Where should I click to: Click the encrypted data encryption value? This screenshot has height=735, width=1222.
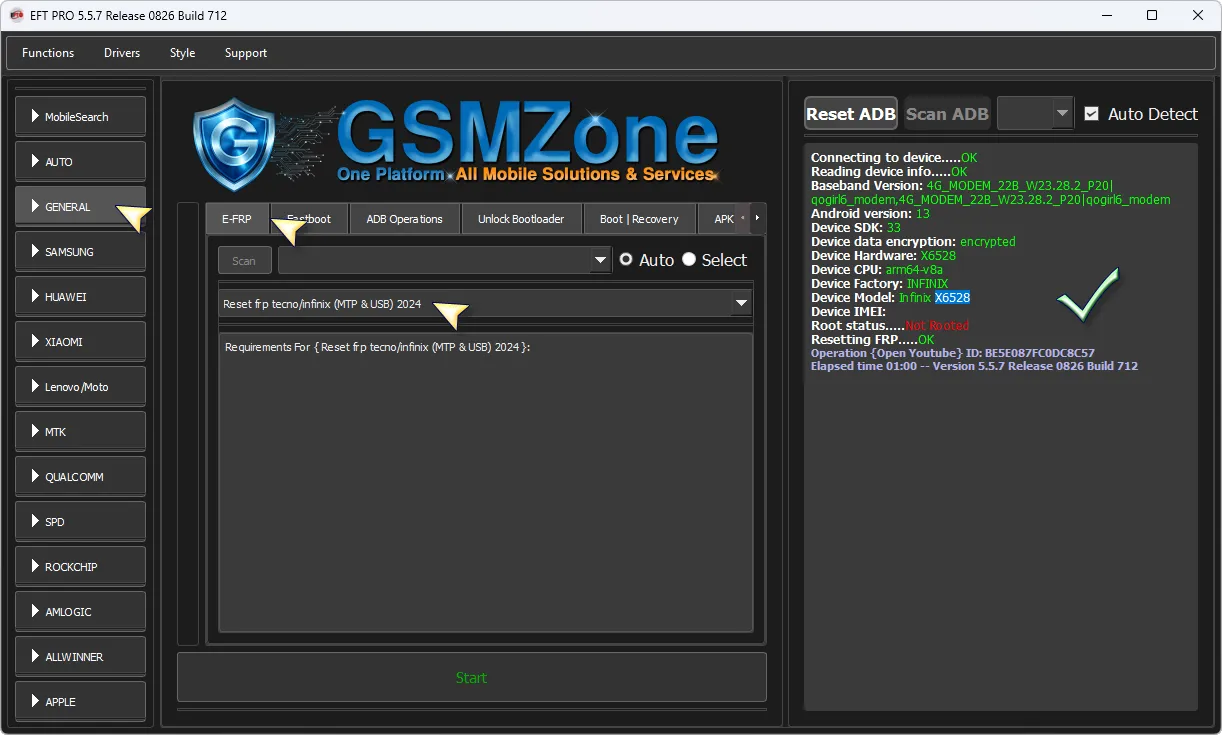pos(987,241)
